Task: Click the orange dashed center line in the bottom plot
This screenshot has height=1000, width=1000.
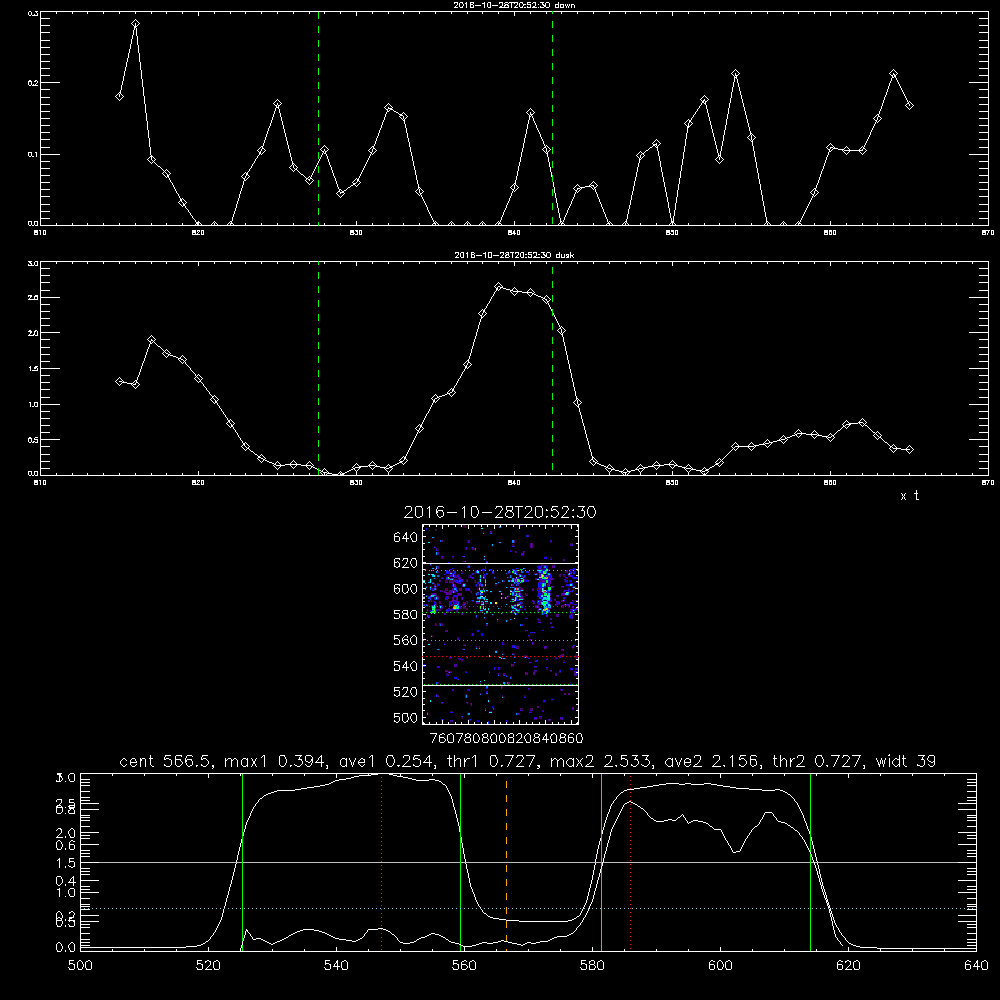Action: [x=506, y=861]
